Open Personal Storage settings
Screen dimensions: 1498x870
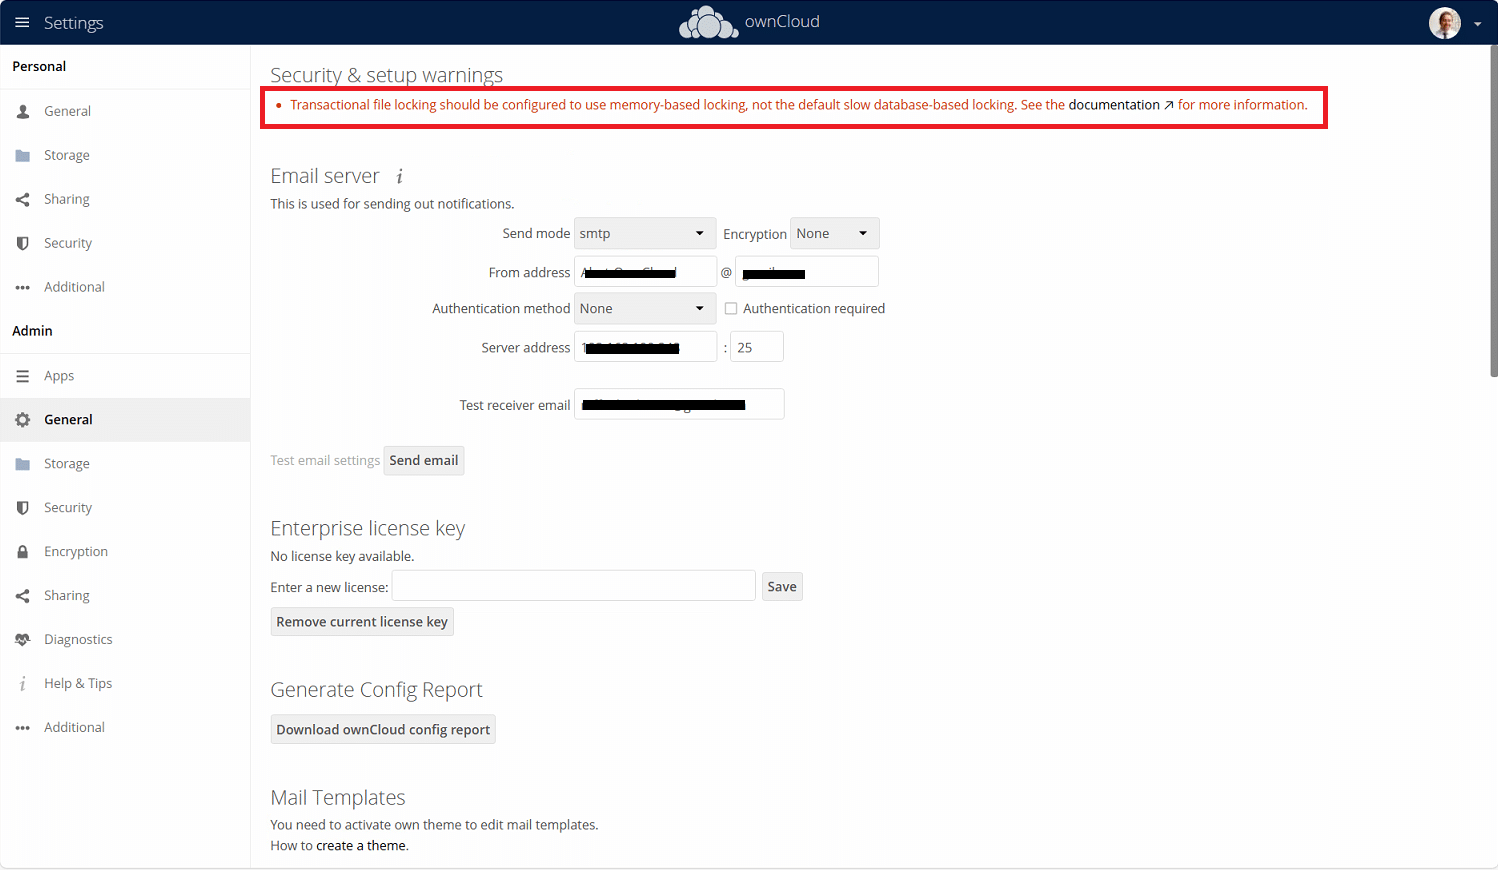click(x=125, y=155)
